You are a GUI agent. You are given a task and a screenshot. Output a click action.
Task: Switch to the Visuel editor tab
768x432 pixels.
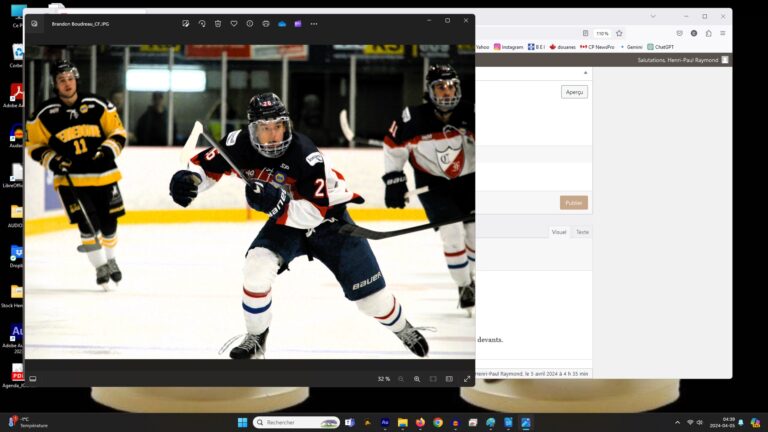pos(559,232)
